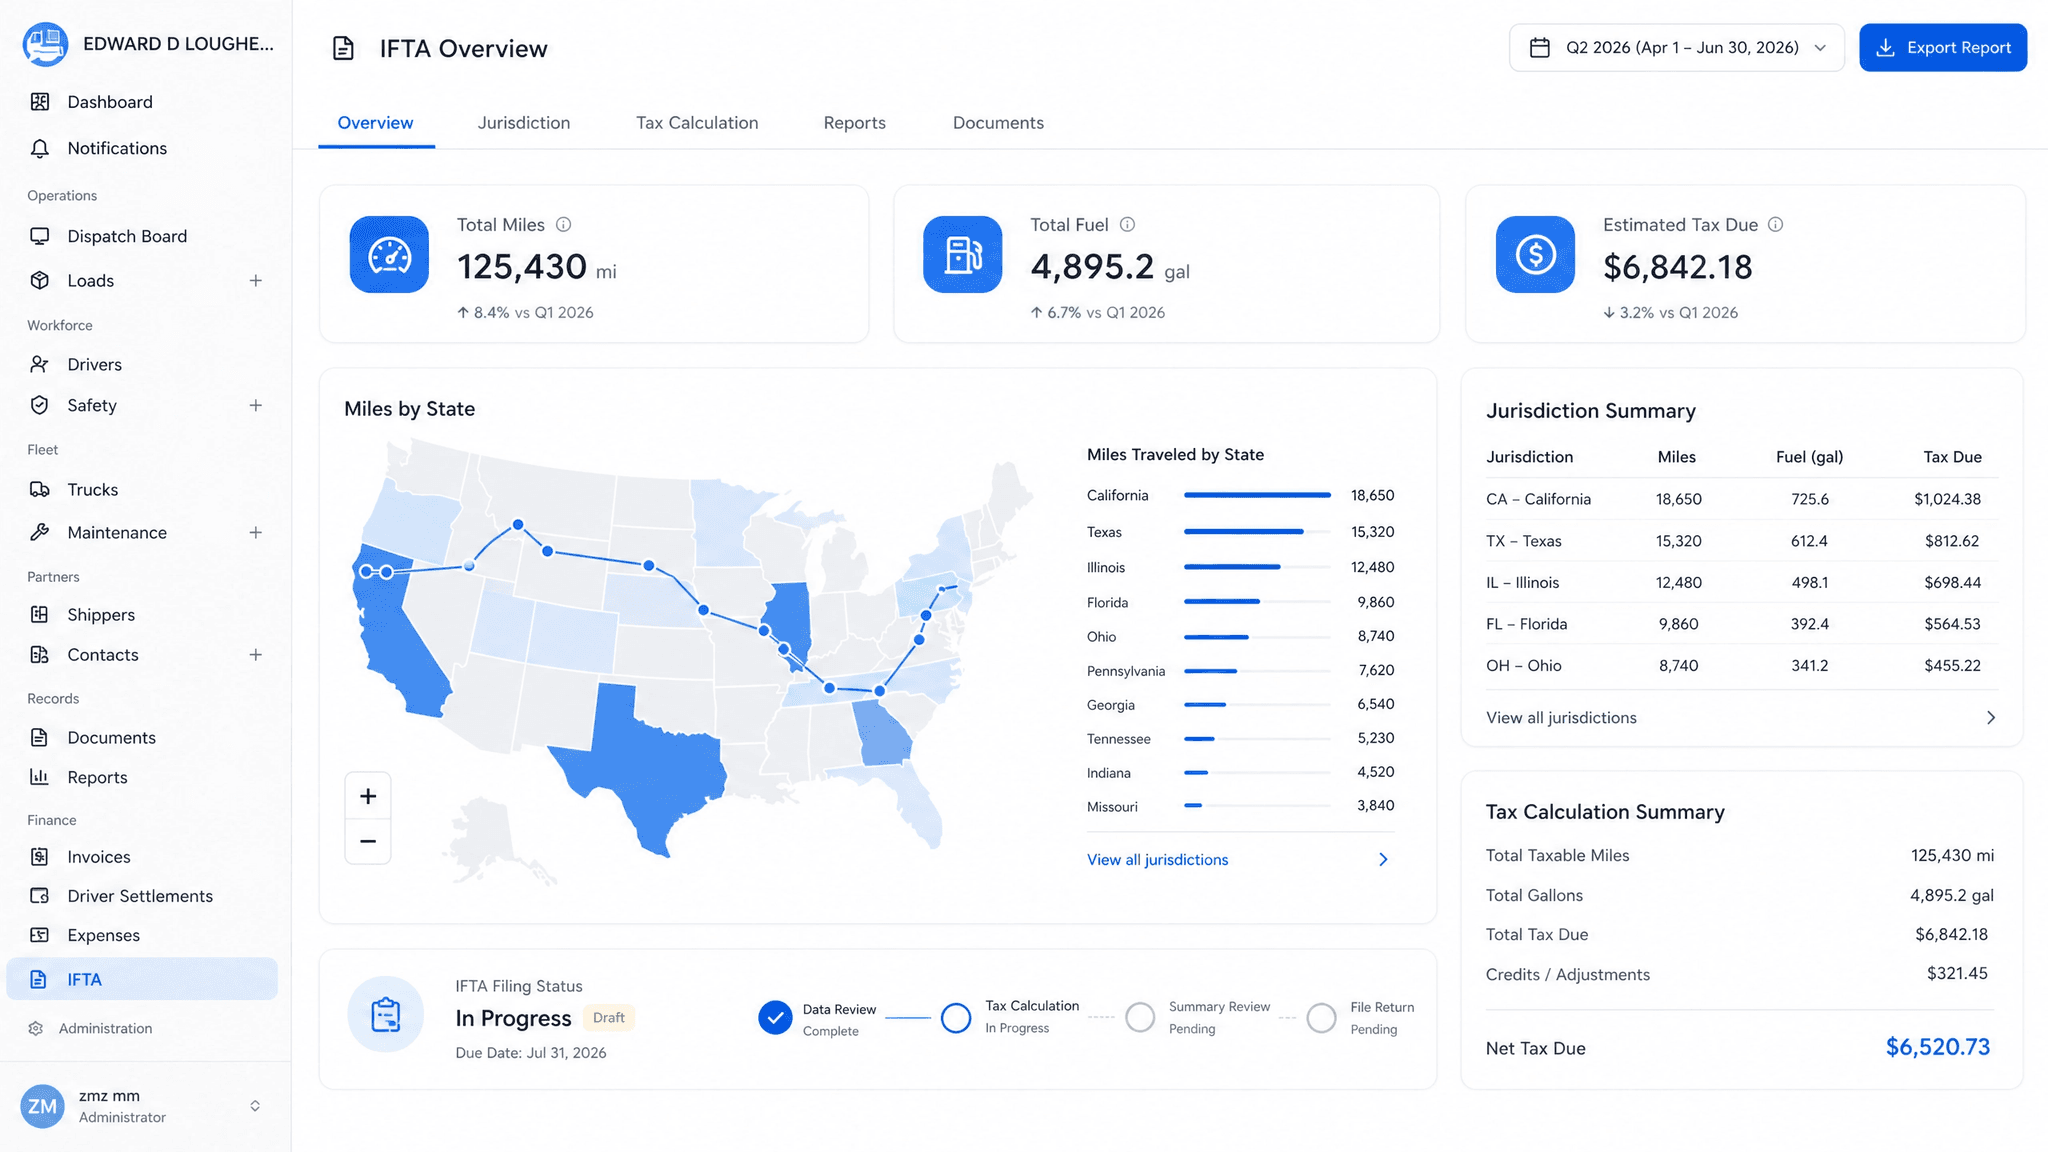
Task: Click arrow in Jurisdiction Summary footer
Action: 1990,718
